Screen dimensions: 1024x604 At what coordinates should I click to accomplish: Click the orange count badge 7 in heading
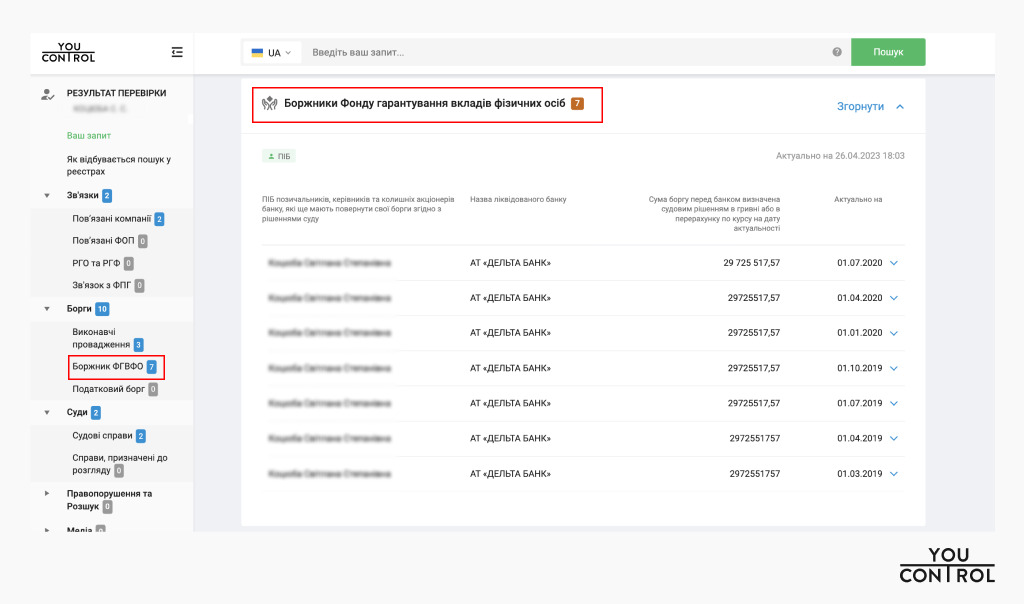577,103
